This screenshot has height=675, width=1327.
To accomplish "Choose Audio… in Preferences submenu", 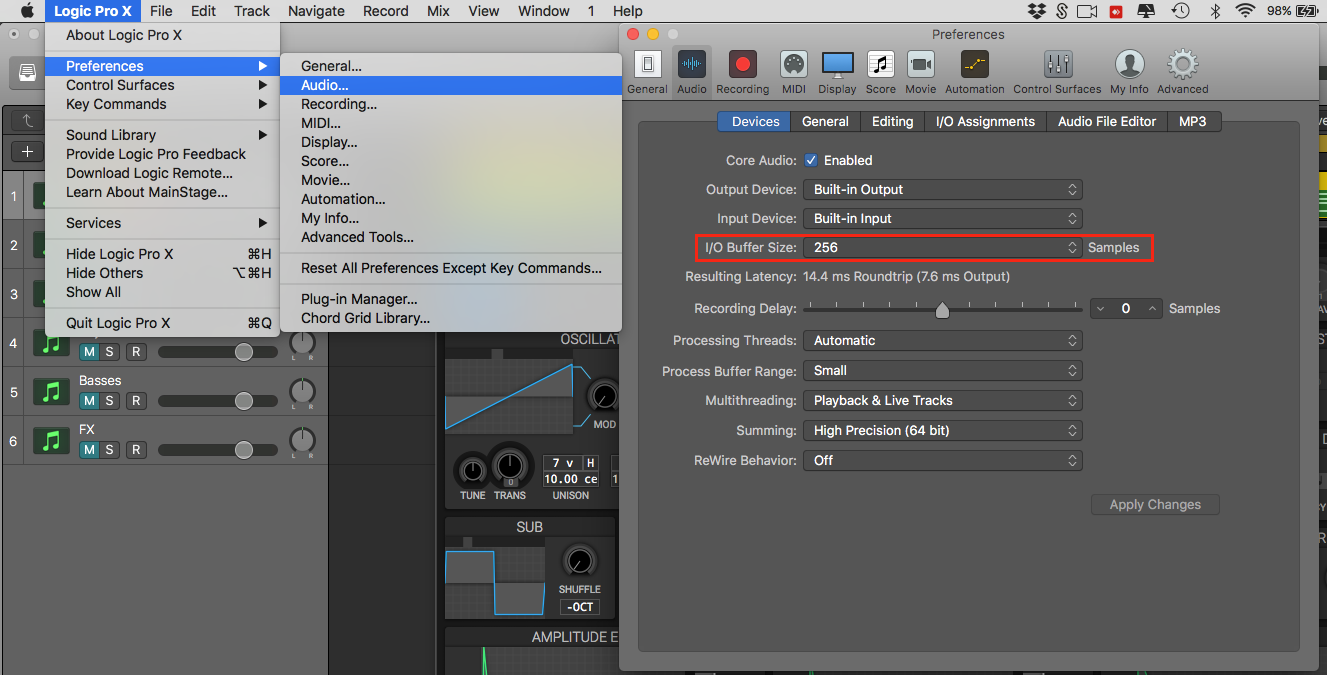I will (x=451, y=85).
